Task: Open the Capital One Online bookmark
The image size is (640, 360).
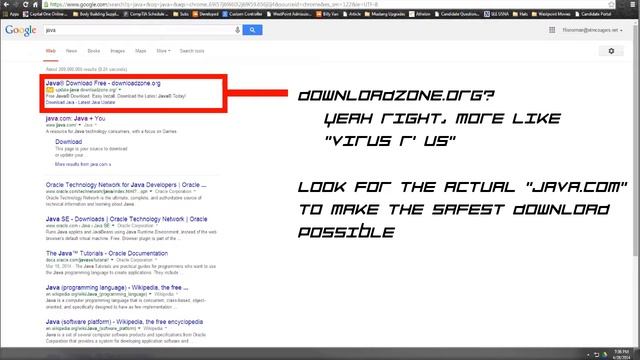Action: 45,14
